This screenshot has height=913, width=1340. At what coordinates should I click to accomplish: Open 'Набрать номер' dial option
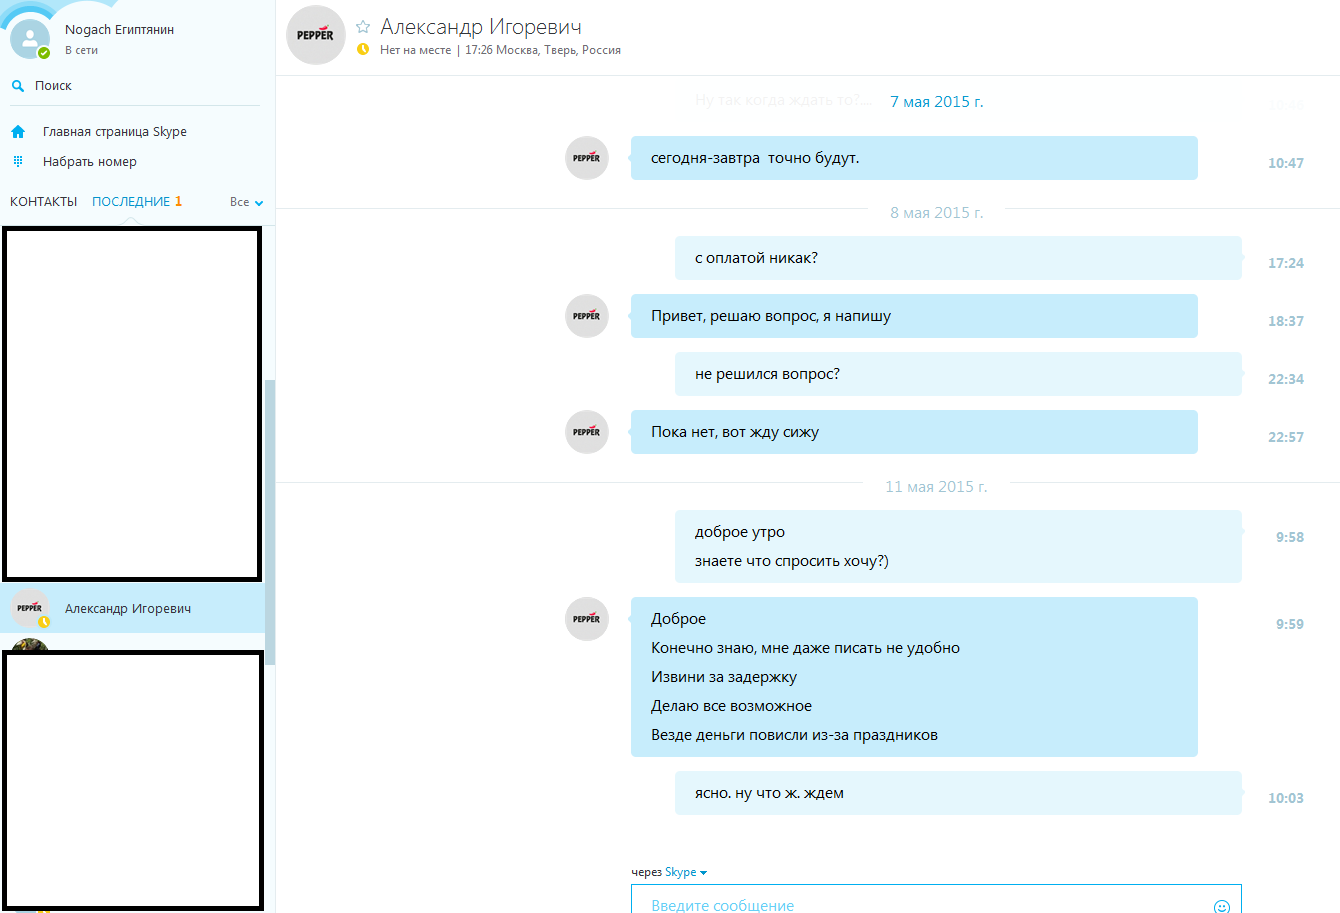90,162
